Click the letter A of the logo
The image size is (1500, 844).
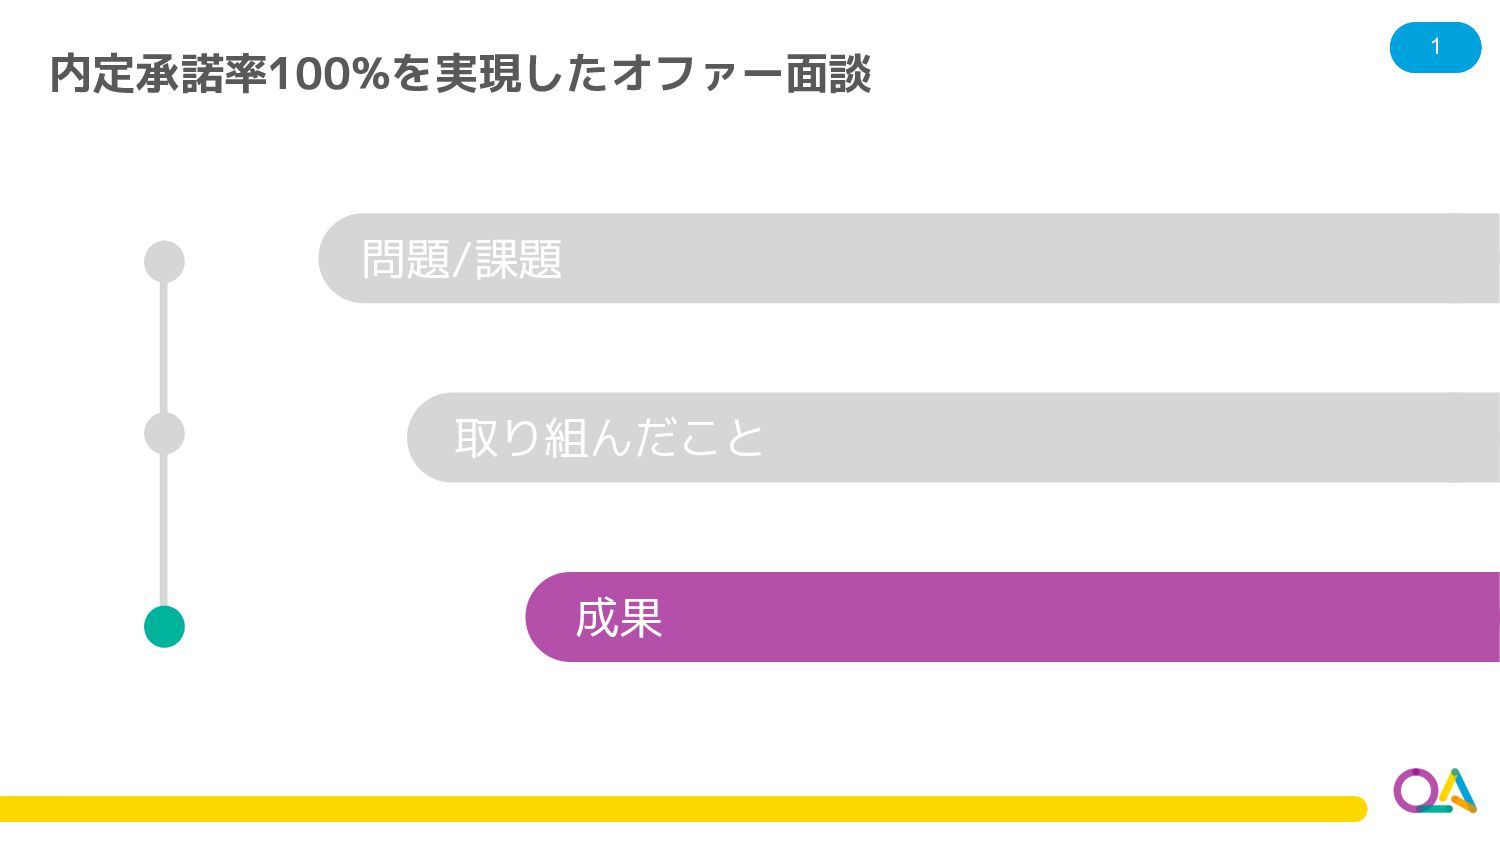click(1458, 790)
